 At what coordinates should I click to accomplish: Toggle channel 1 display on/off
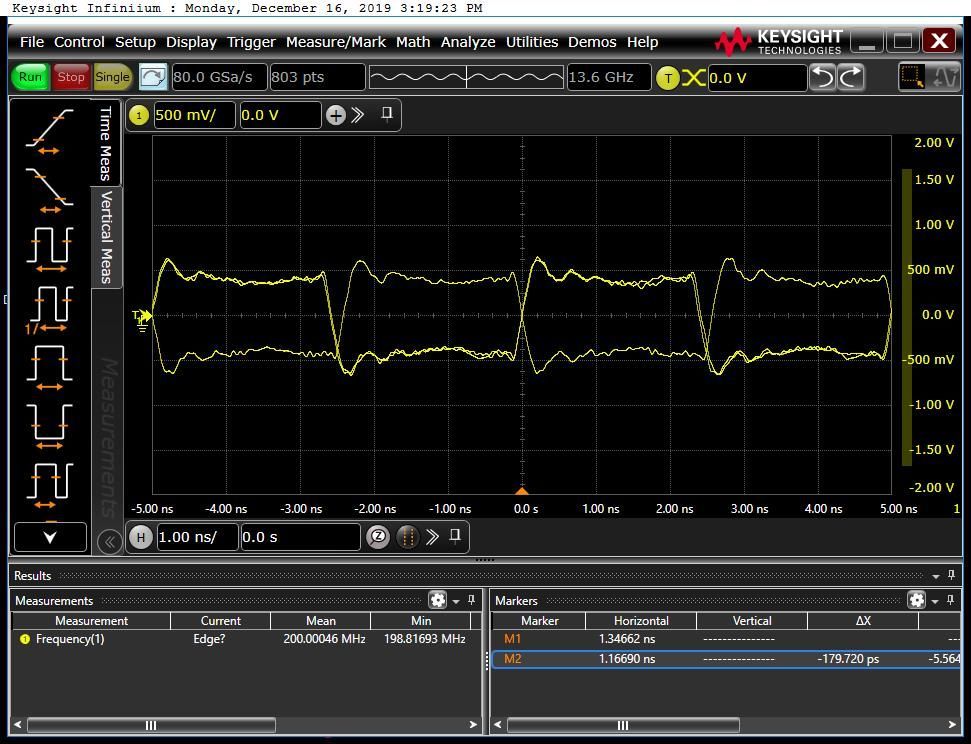pos(139,115)
